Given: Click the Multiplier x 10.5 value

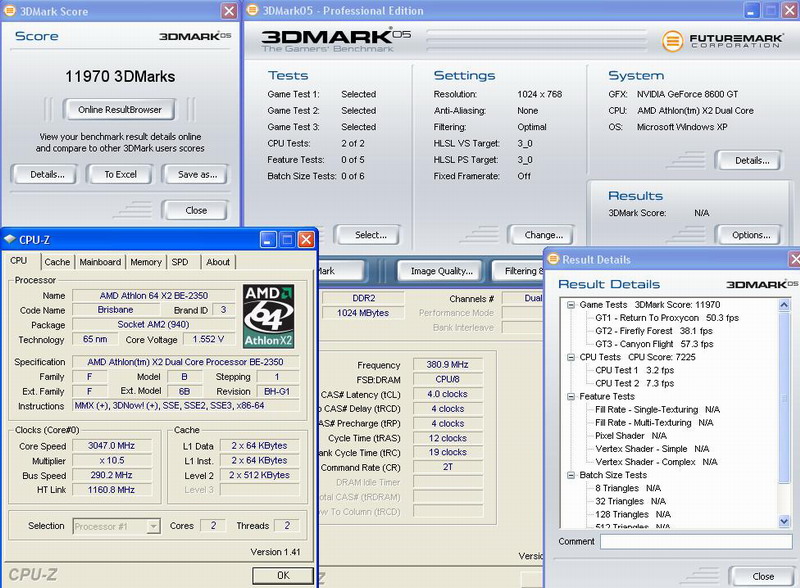Looking at the screenshot, I should click(x=111, y=460).
